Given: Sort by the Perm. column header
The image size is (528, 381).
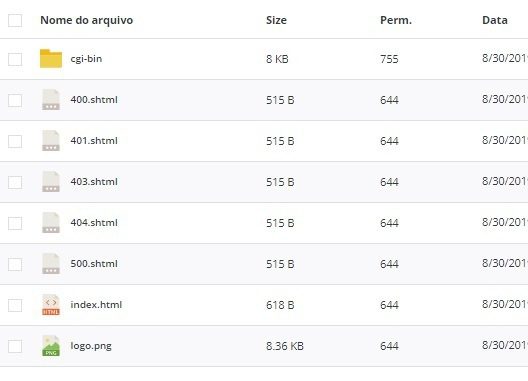Looking at the screenshot, I should (x=396, y=20).
